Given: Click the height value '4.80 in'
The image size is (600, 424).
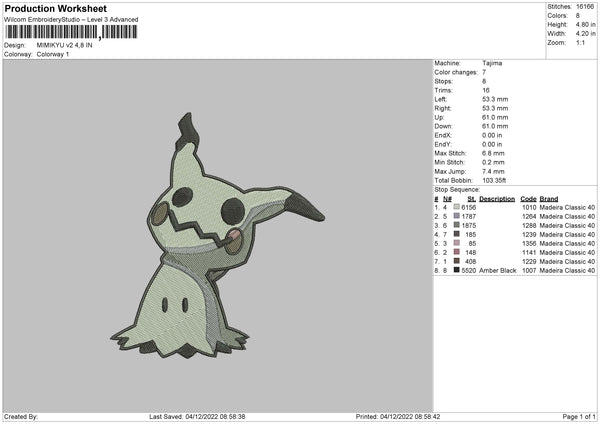Looking at the screenshot, I should pos(585,24).
